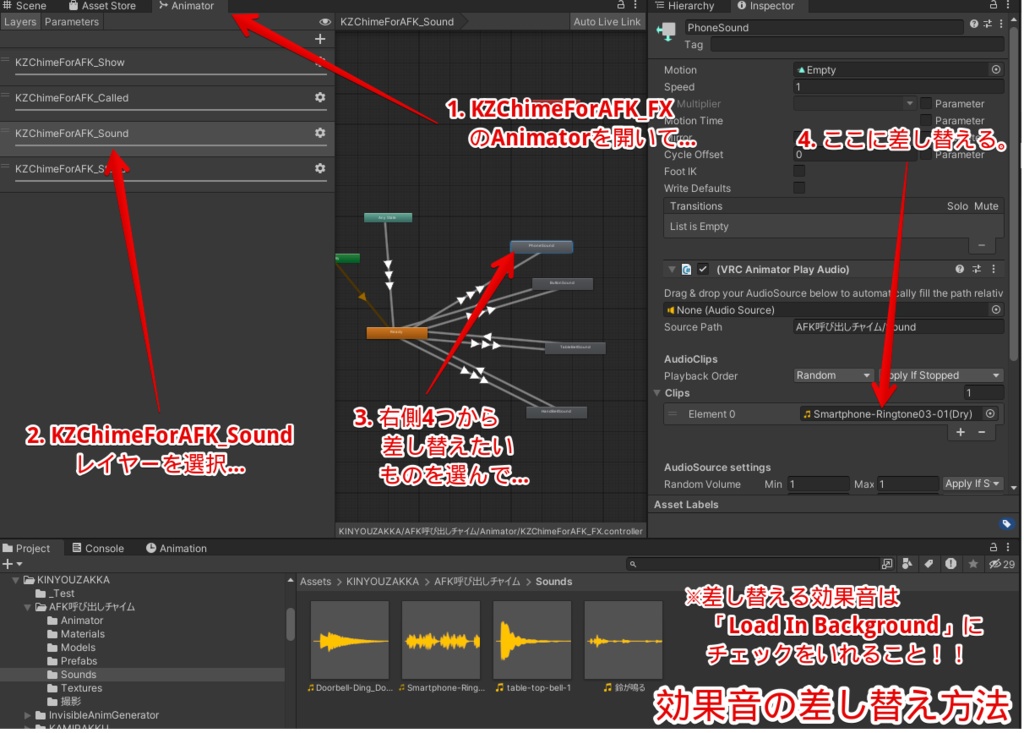
Task: Collapse VRC Animator Play Audio component
Action: [671, 269]
